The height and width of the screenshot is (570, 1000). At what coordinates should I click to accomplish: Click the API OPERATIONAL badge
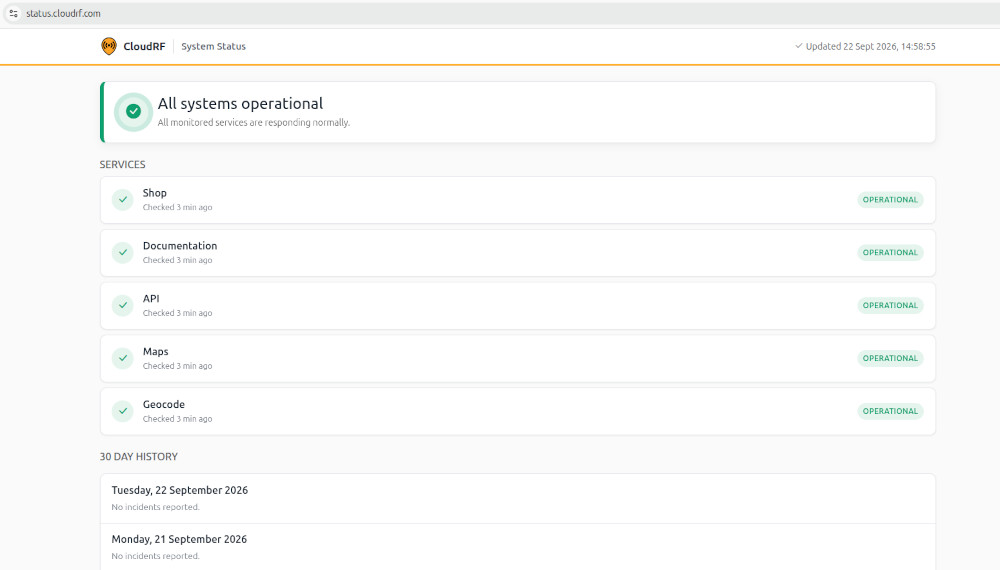click(x=890, y=305)
